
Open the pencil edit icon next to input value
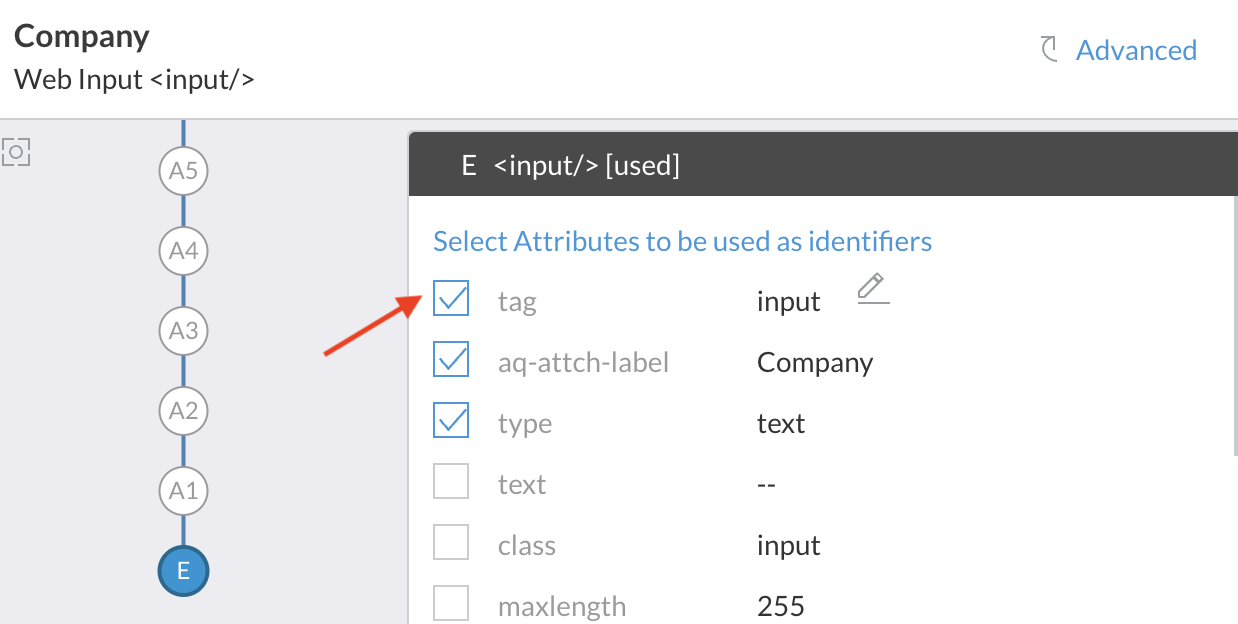pyautogui.click(x=871, y=290)
